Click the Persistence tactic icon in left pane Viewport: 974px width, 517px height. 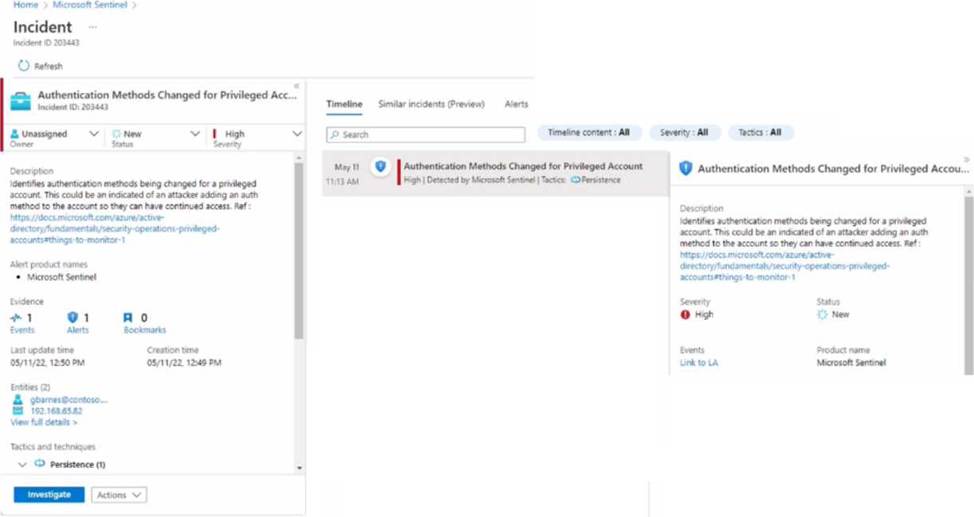point(40,464)
